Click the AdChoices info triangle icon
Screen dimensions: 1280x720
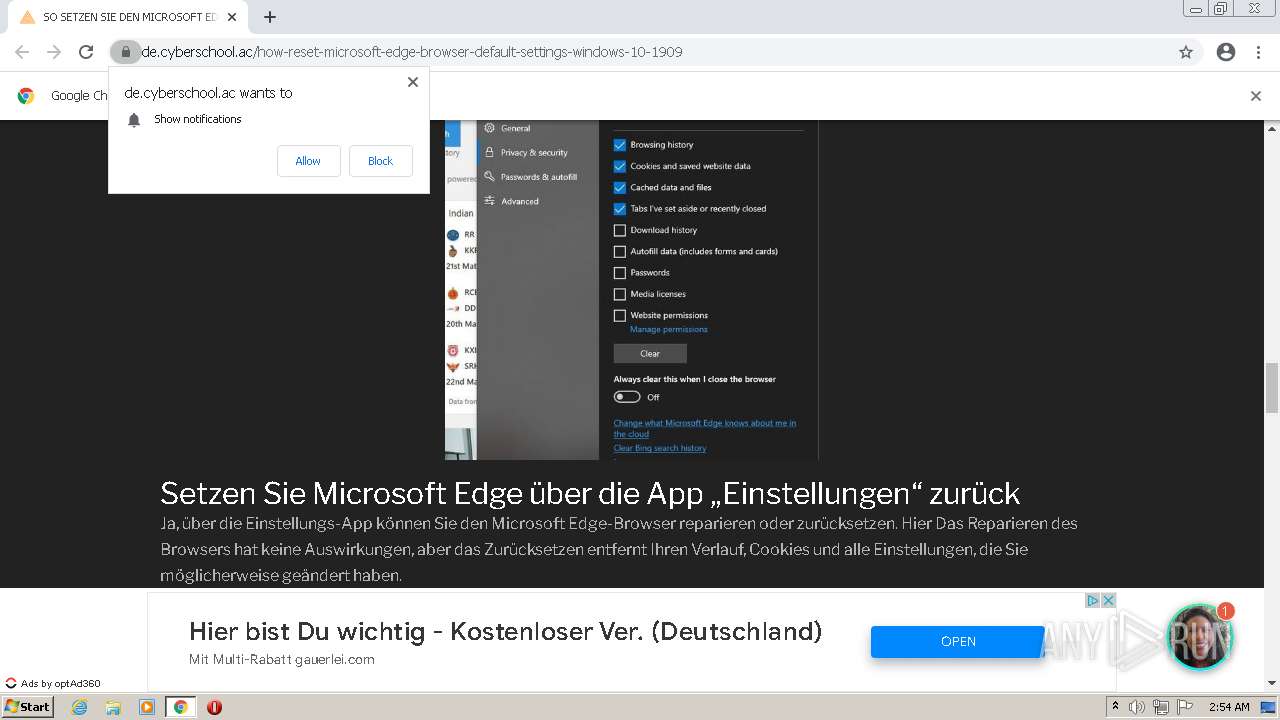point(1093,601)
